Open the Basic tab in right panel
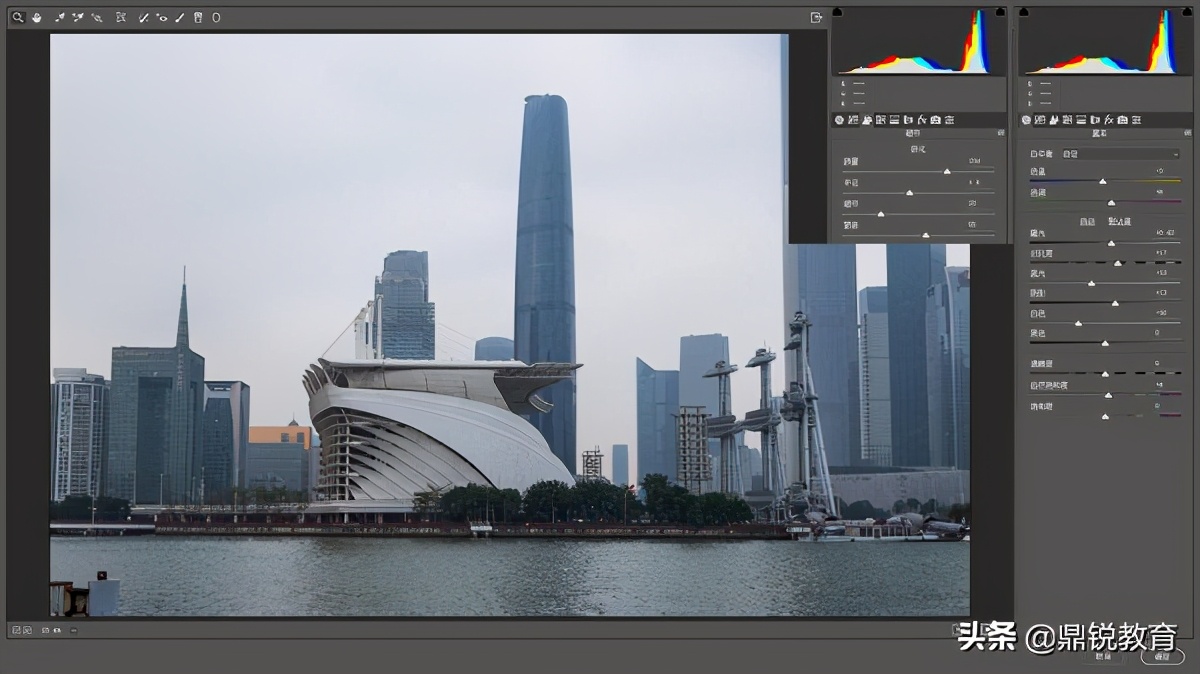The width and height of the screenshot is (1200, 674). point(1026,120)
